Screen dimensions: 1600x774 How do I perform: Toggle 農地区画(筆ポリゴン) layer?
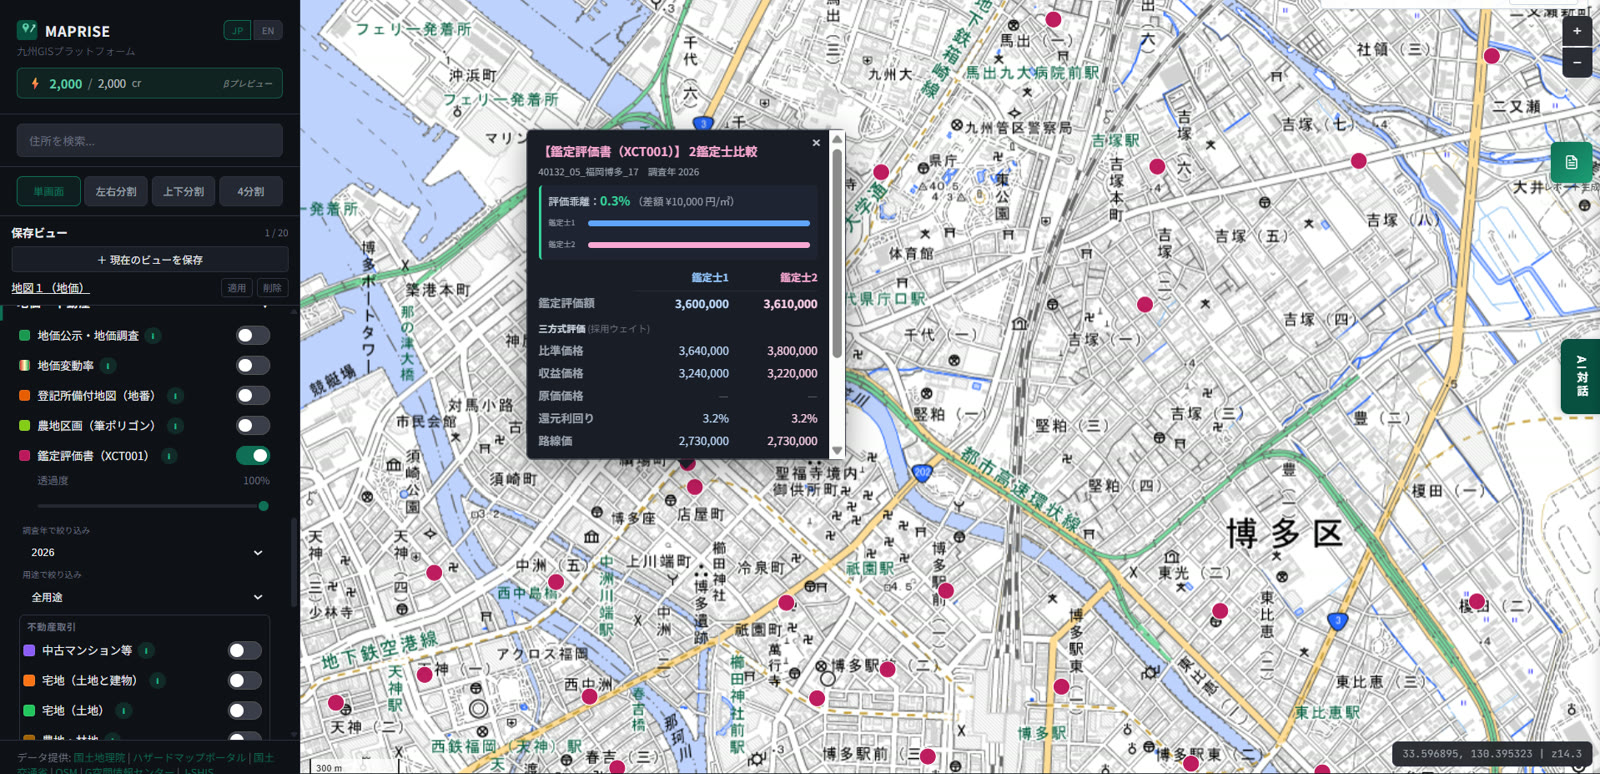coord(253,426)
